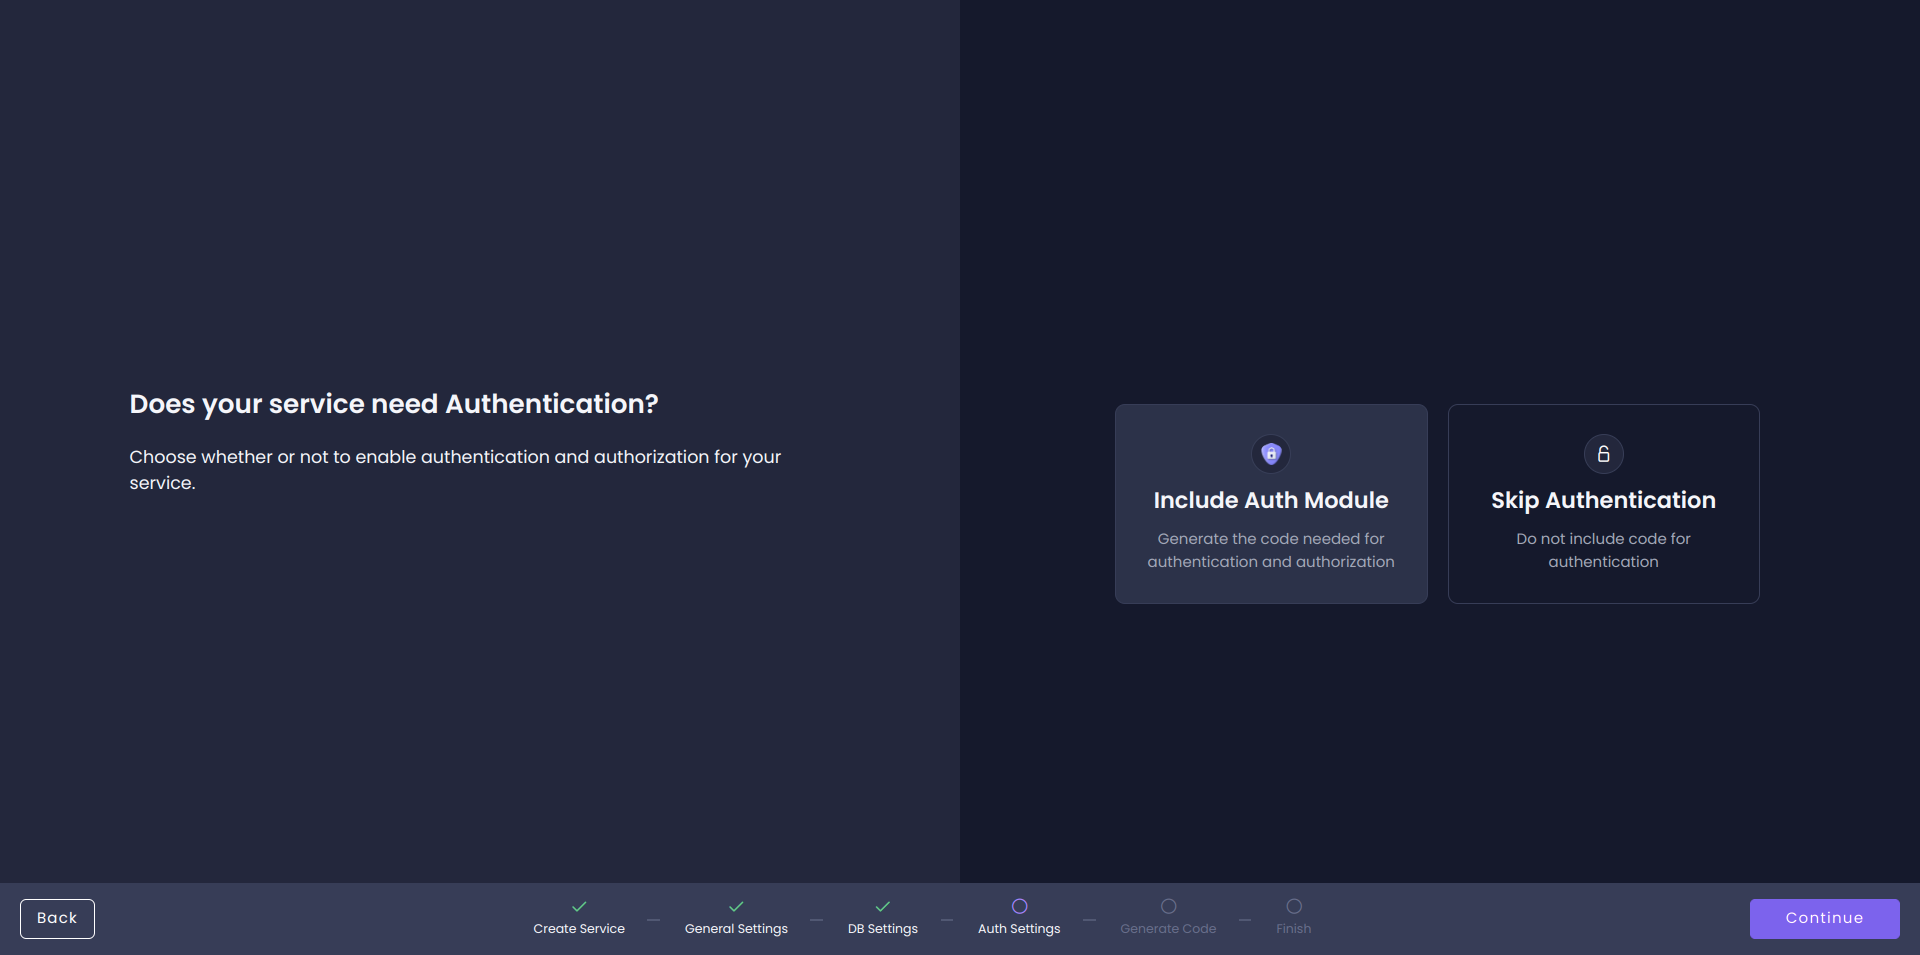Click the circle indicator above Auth Settings

coord(1019,907)
